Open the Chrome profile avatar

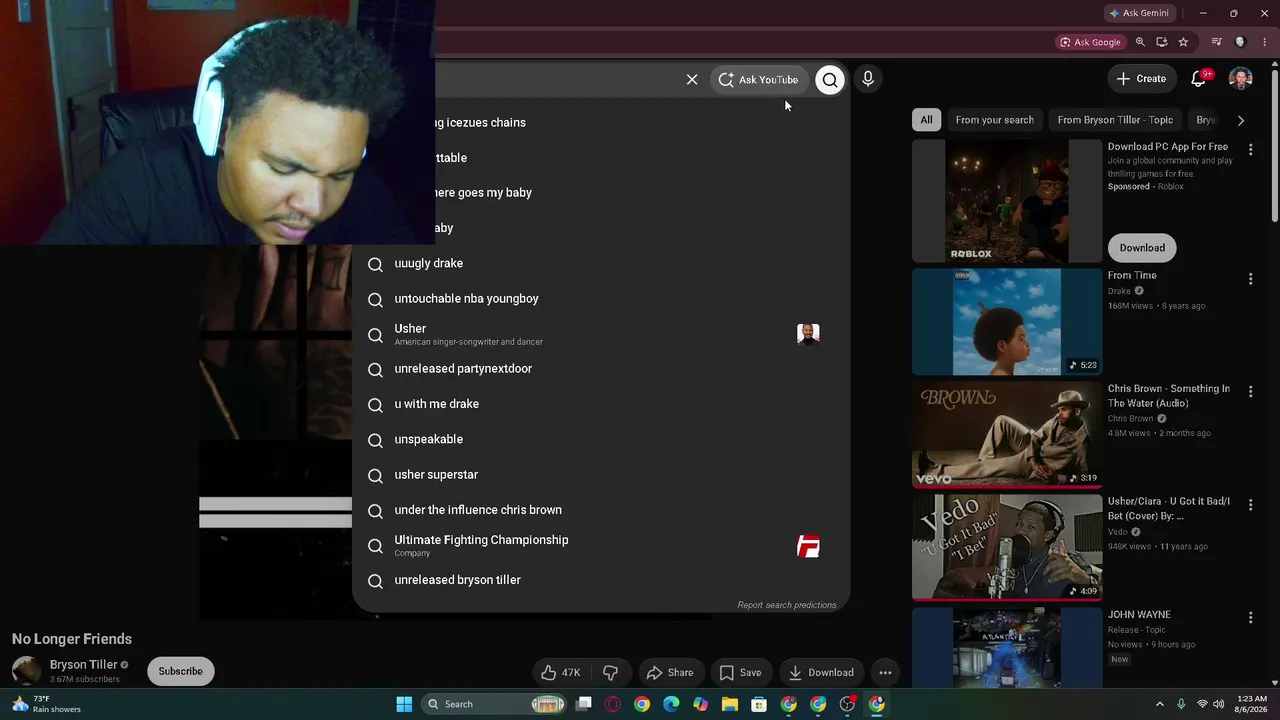click(x=1241, y=42)
